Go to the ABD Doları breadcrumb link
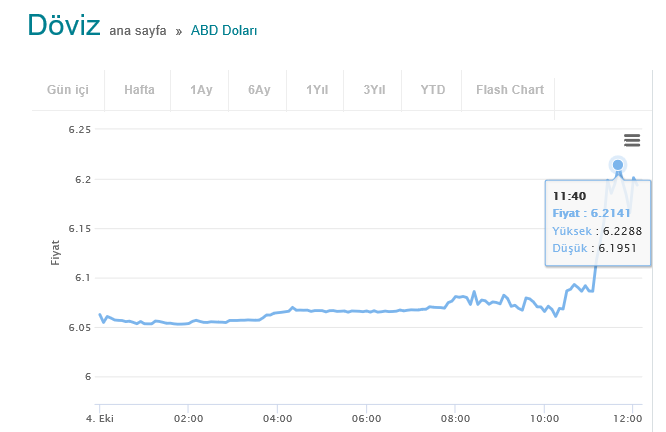The image size is (666, 432). tap(224, 31)
